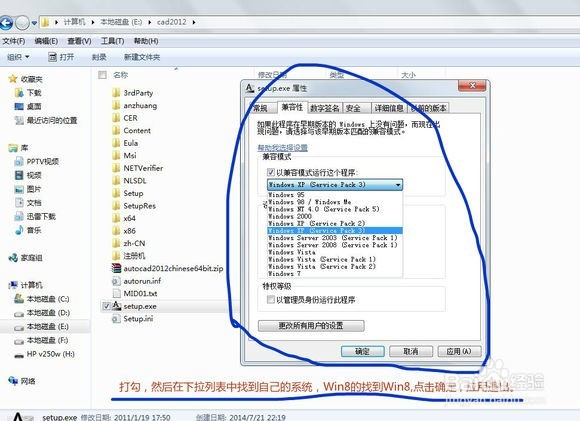580x421 pixels.
Task: Open the 工具(T) menu
Action: 112,41
